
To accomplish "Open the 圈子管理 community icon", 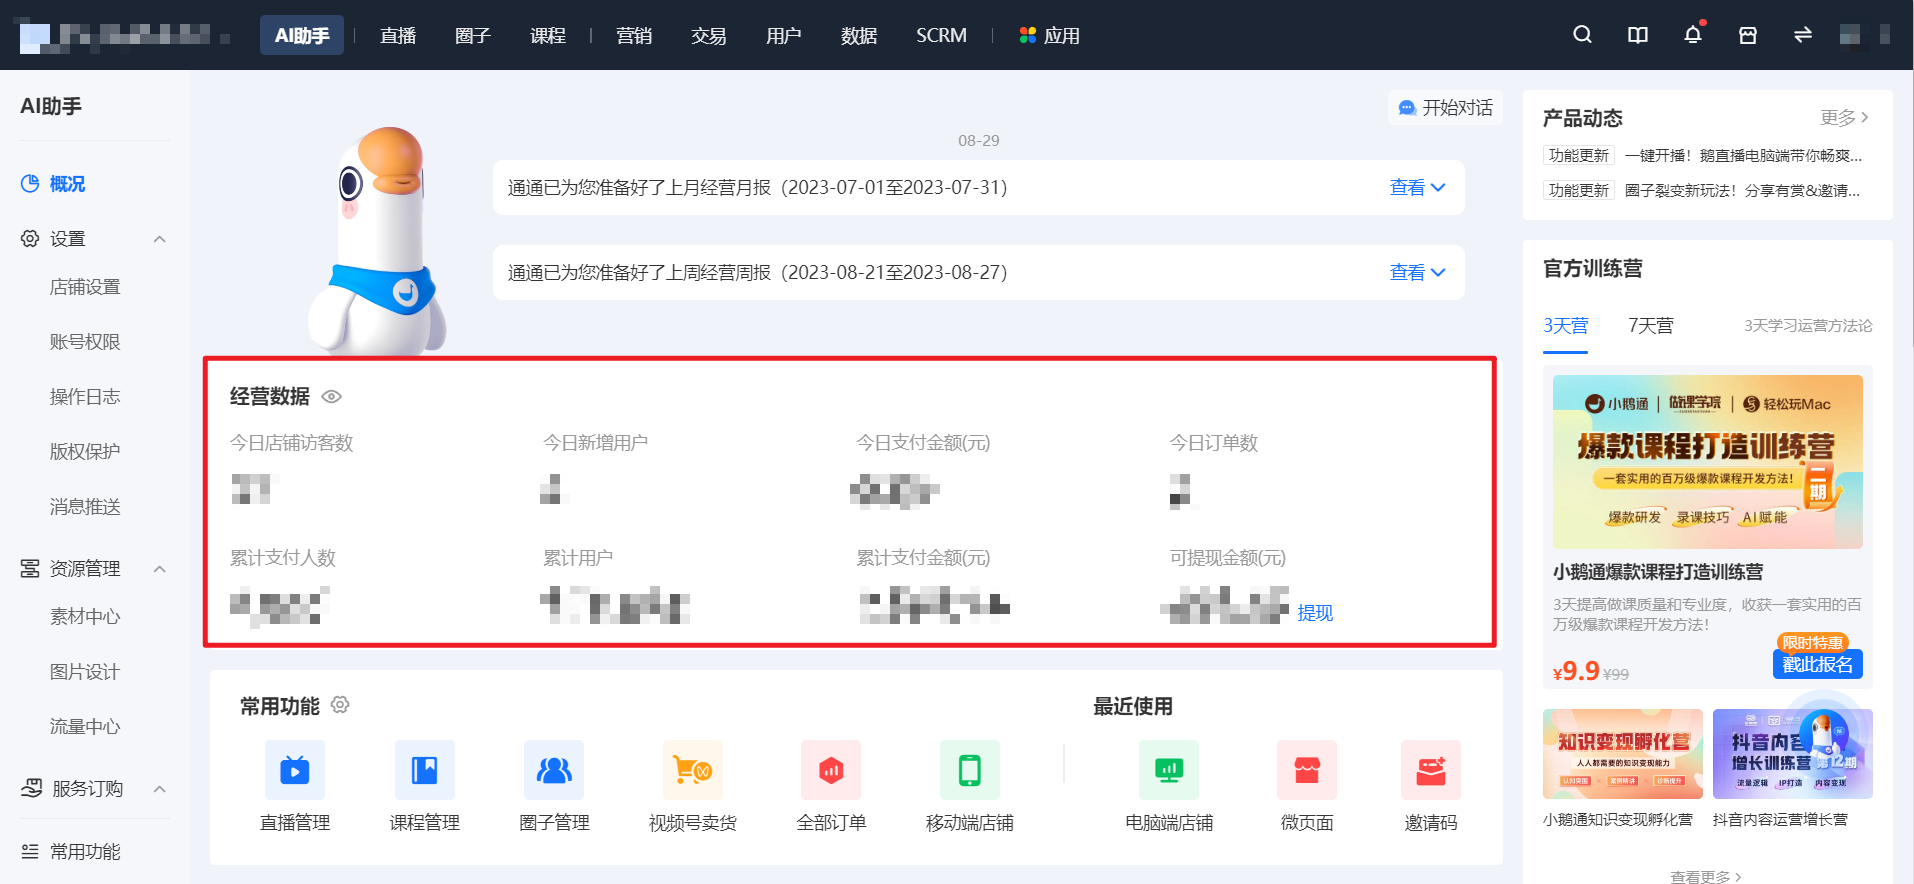I will click(554, 770).
